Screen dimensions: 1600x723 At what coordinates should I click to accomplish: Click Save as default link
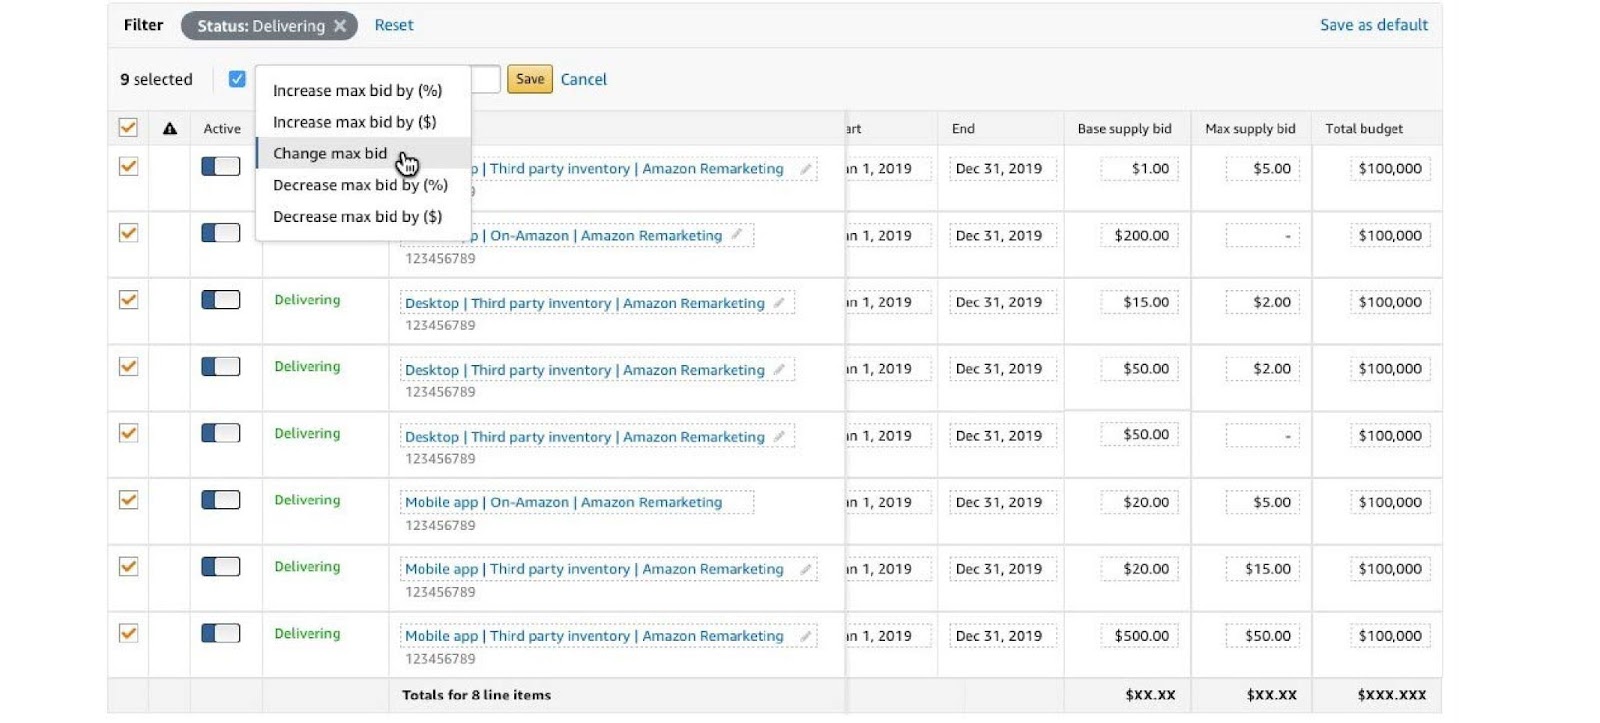tap(1374, 25)
